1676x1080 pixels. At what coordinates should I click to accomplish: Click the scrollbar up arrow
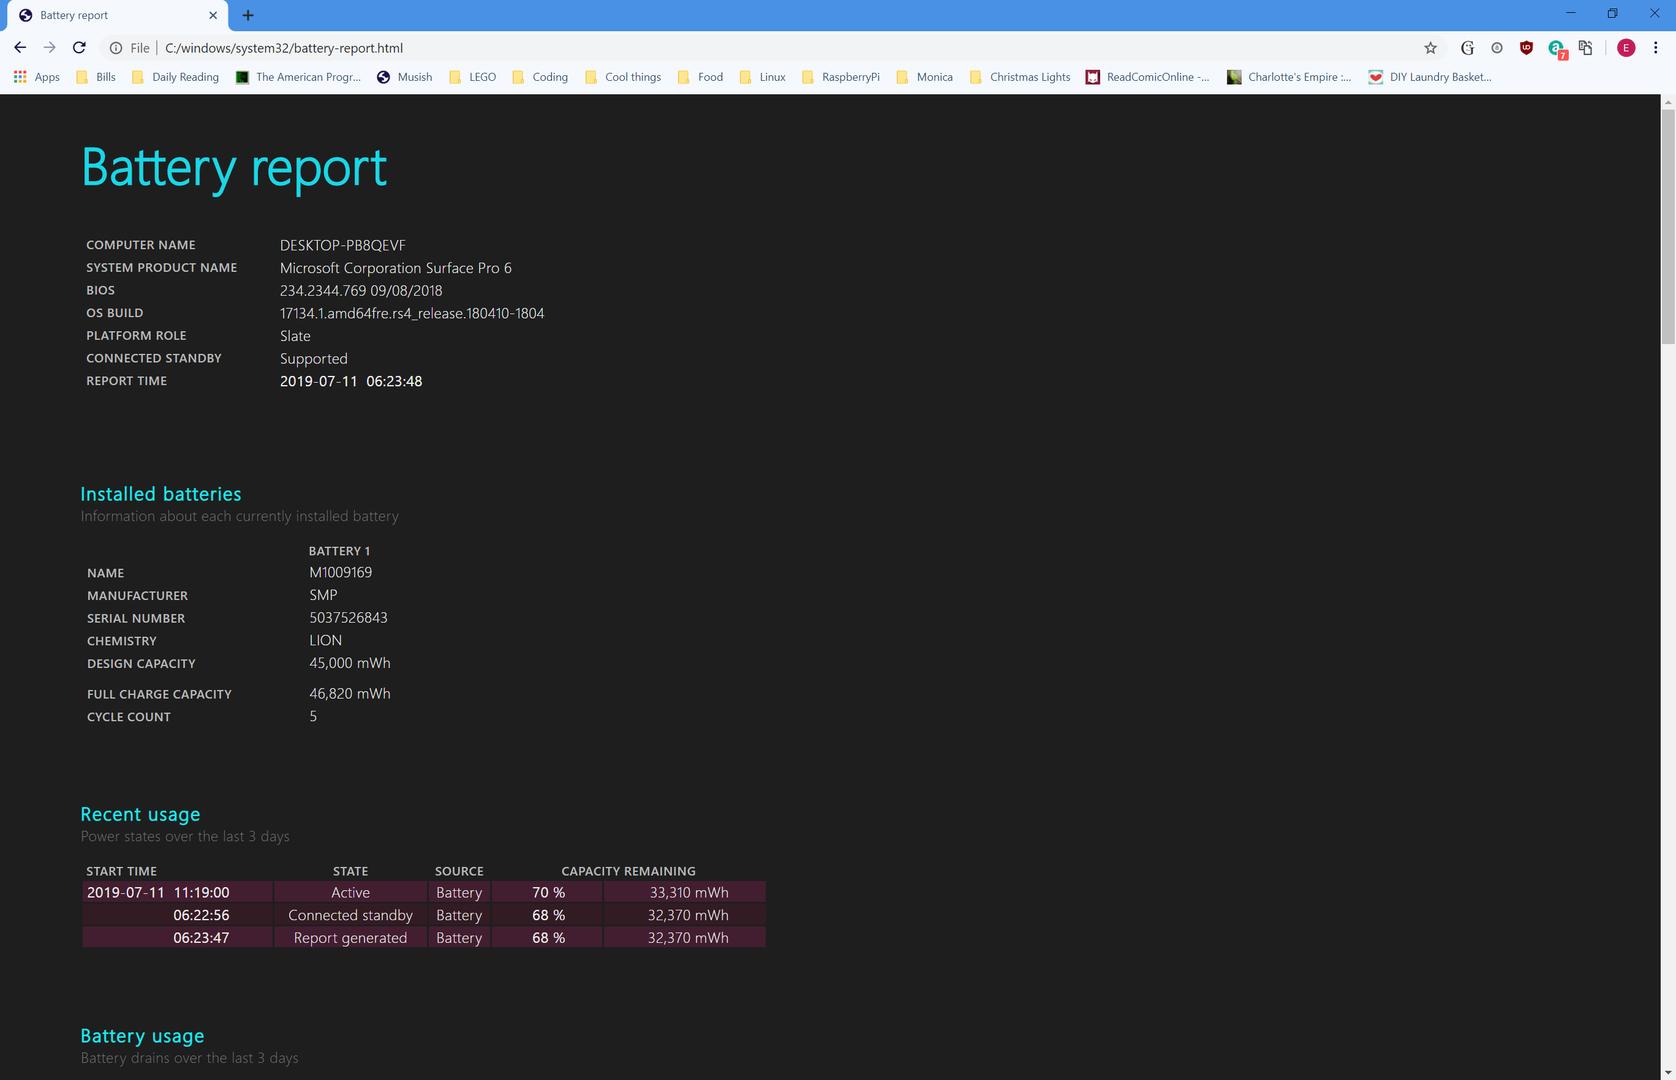1668,102
